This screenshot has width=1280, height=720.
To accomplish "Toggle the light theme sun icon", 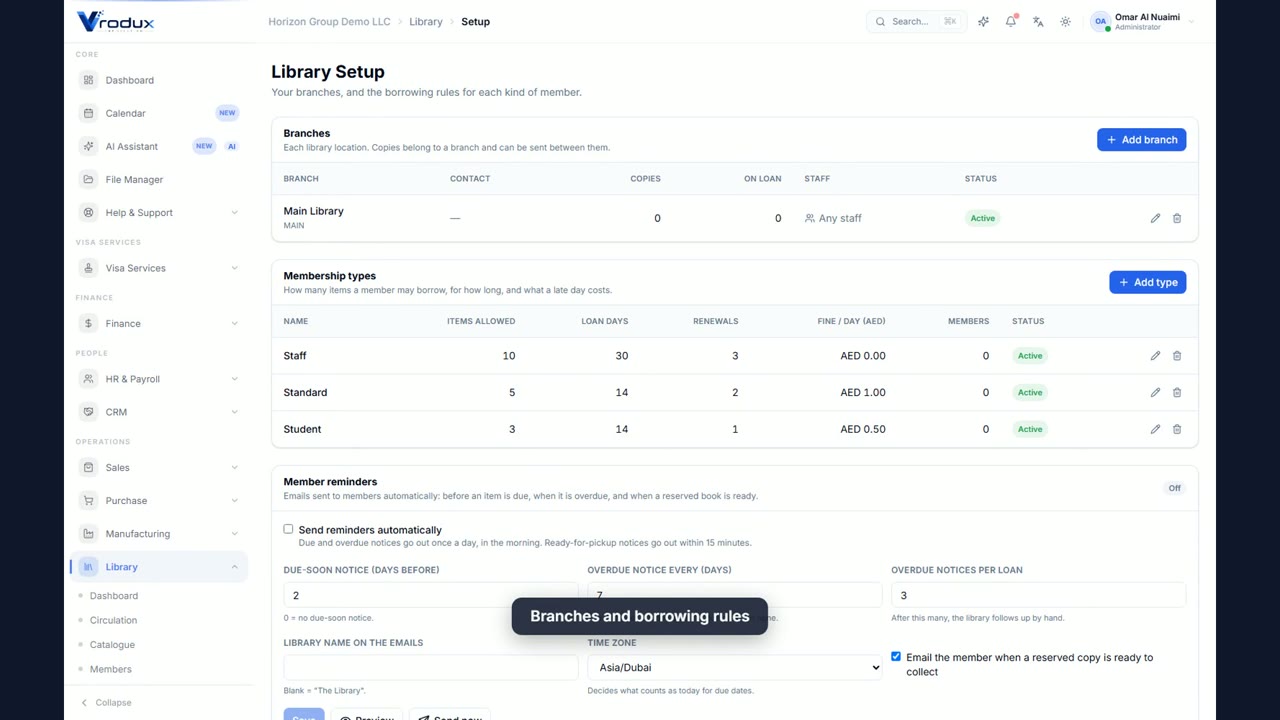I will (1065, 21).
